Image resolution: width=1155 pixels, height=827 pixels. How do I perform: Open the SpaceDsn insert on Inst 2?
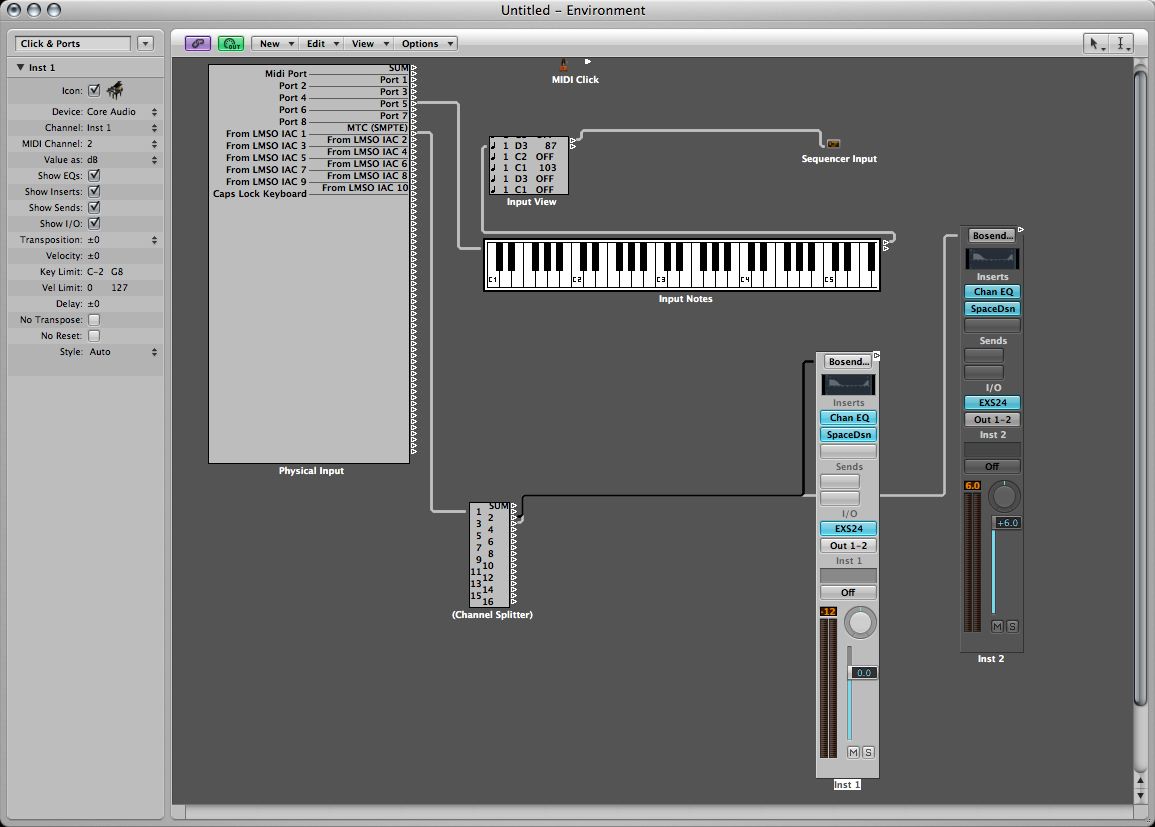[x=993, y=309]
